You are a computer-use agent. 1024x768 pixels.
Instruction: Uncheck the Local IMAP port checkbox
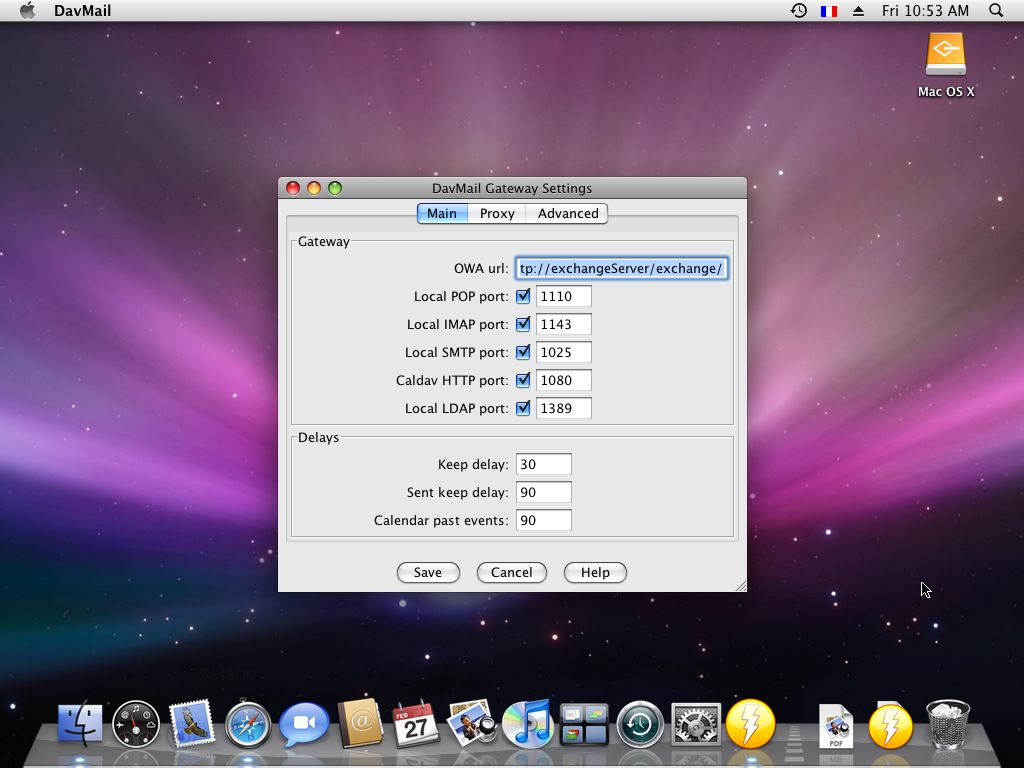pos(523,324)
